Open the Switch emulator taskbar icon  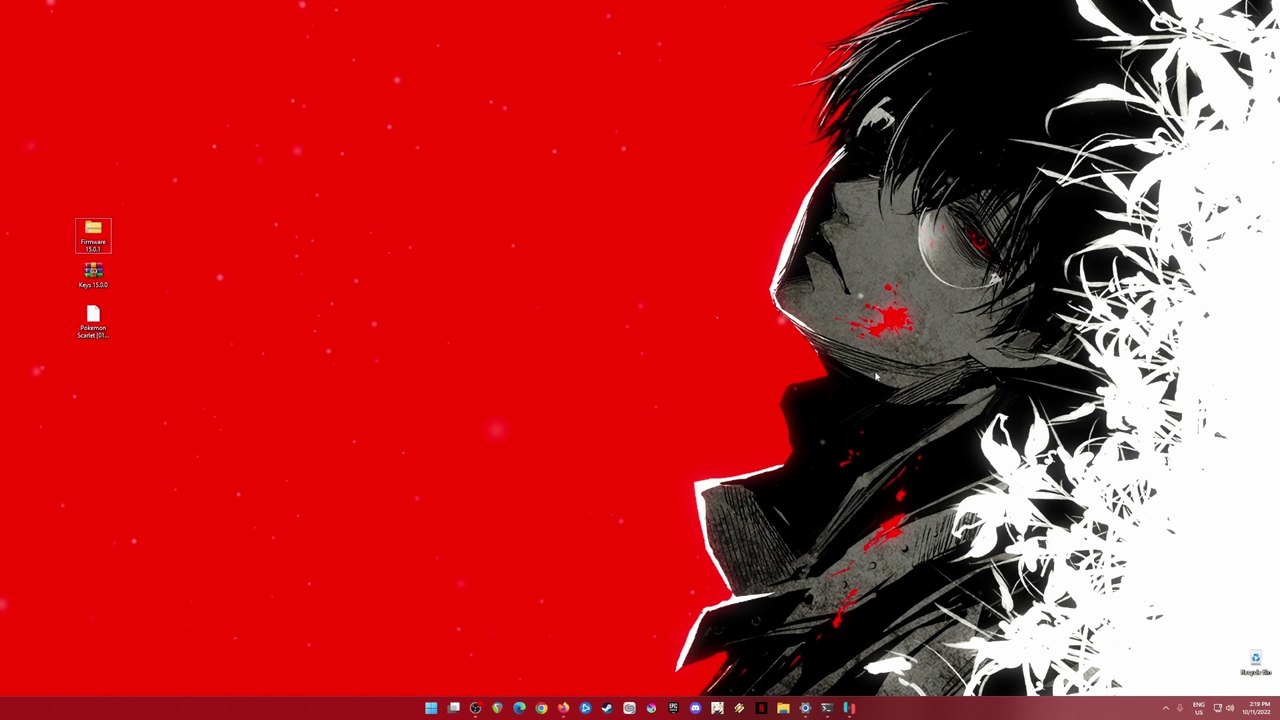coord(849,708)
